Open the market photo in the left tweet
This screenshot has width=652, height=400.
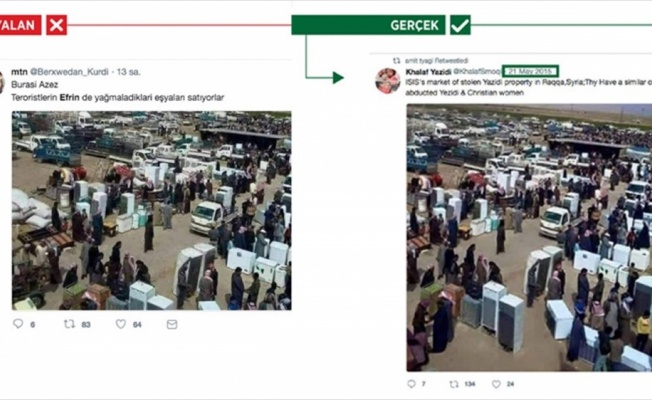[x=151, y=210]
